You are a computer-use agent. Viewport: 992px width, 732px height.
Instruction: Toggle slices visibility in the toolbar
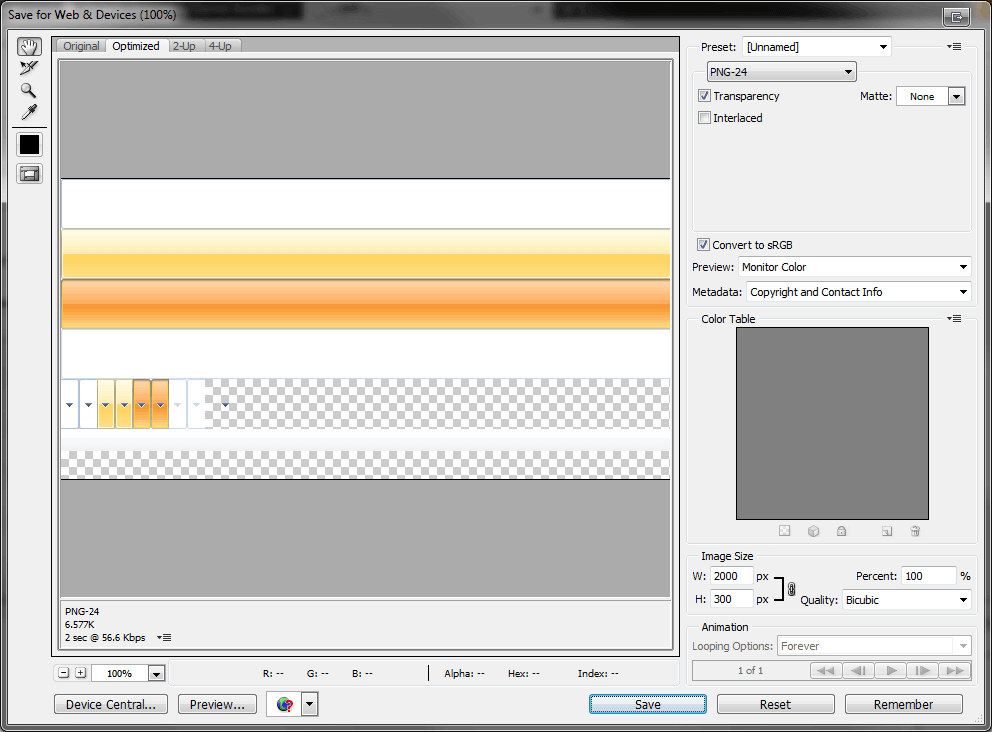(28, 173)
